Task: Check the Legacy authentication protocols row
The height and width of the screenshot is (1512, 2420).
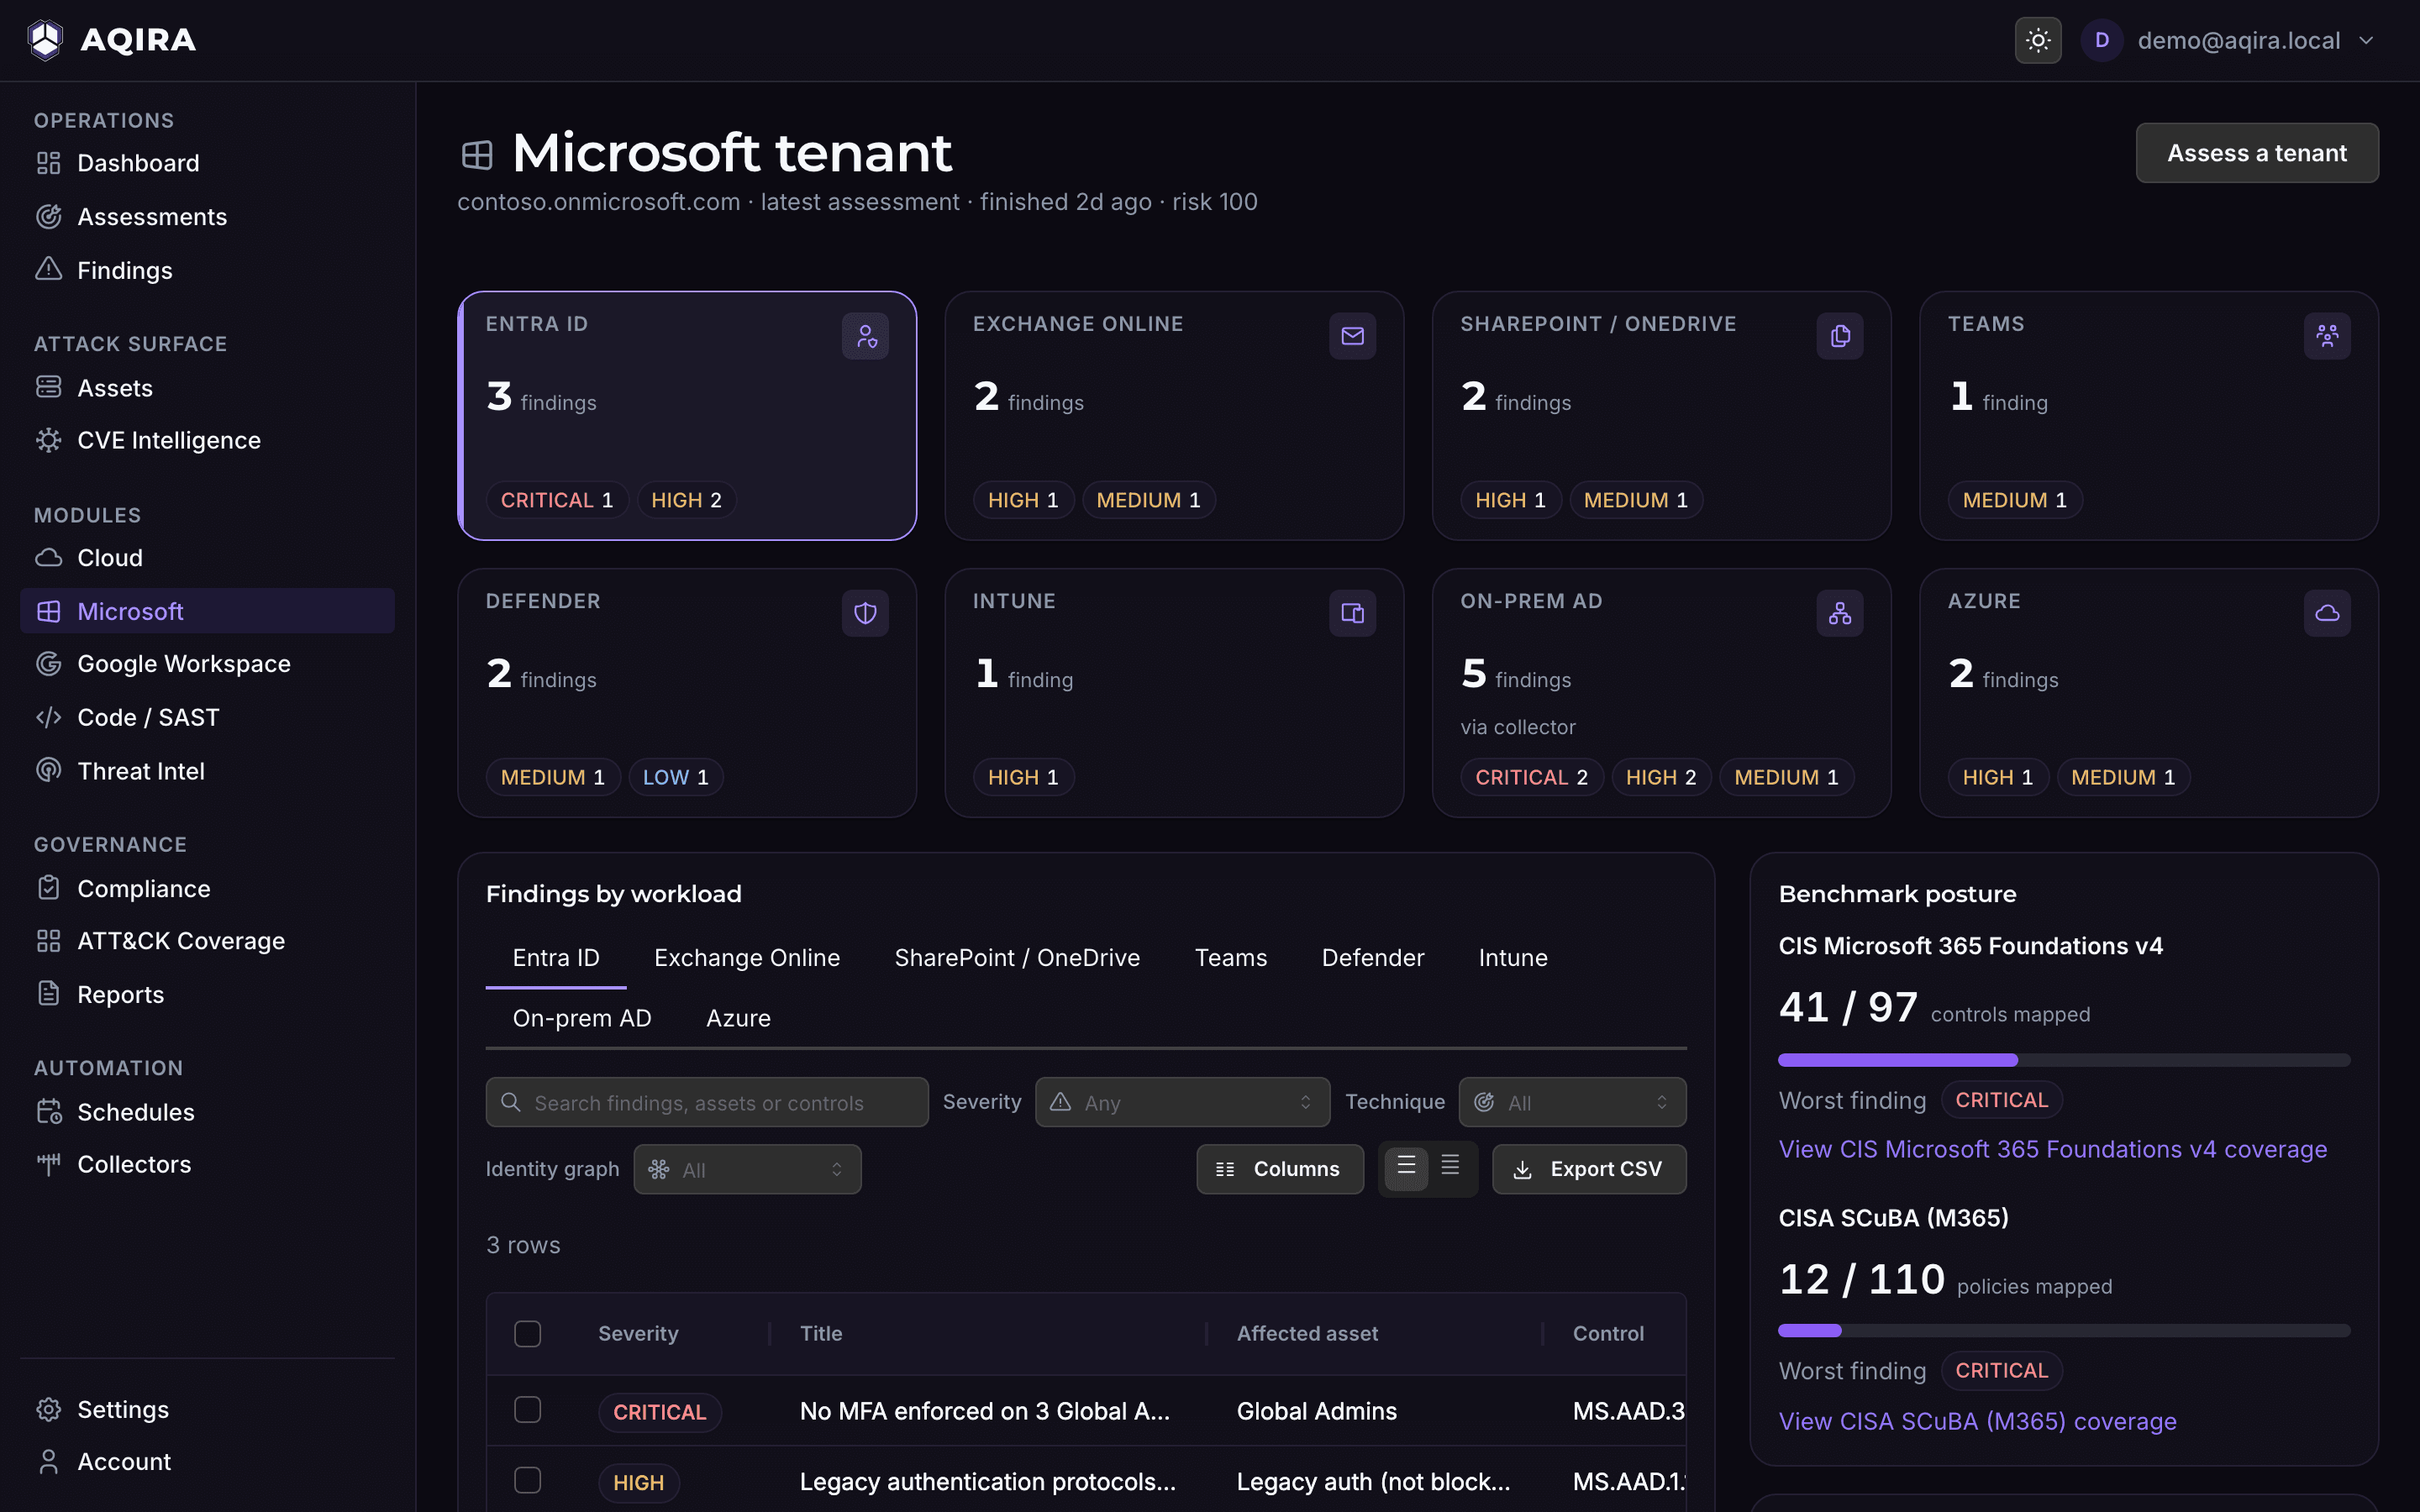Action: pyautogui.click(x=527, y=1481)
